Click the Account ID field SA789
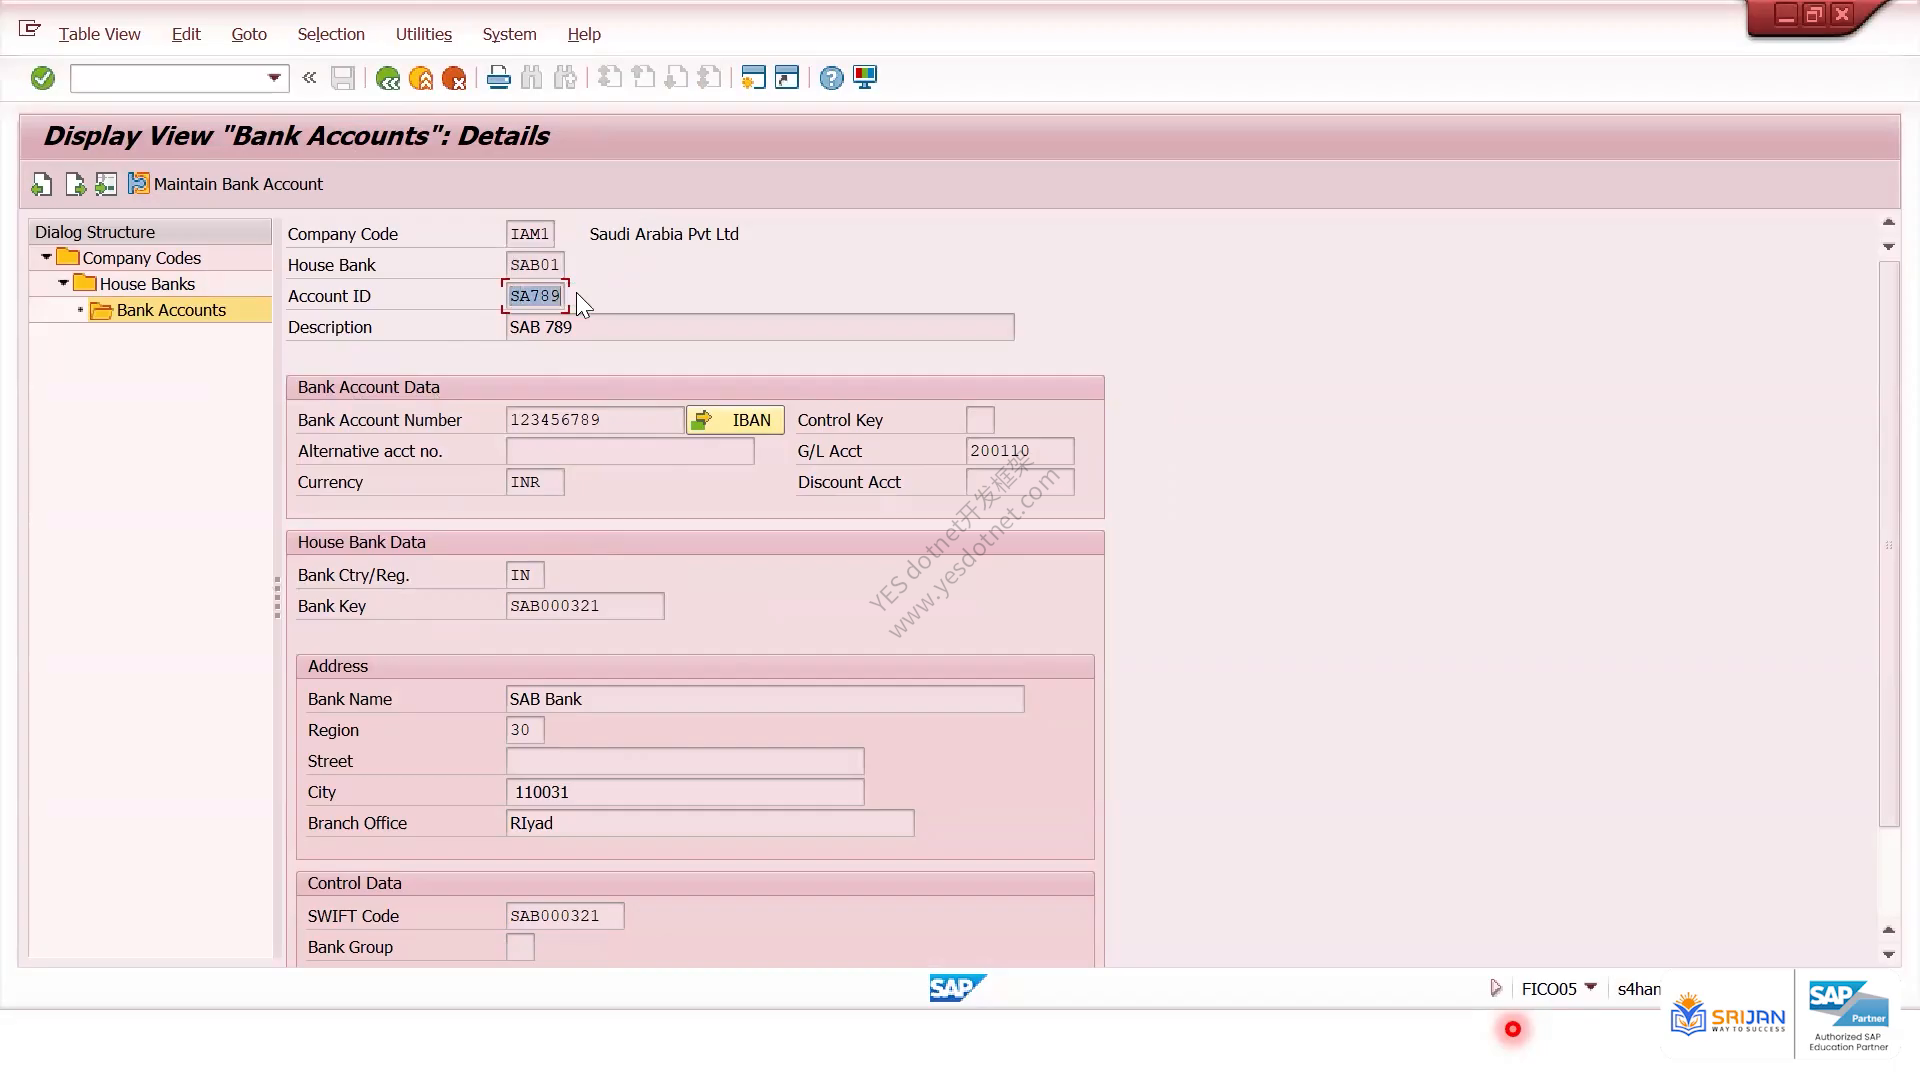1920x1080 pixels. click(x=535, y=296)
